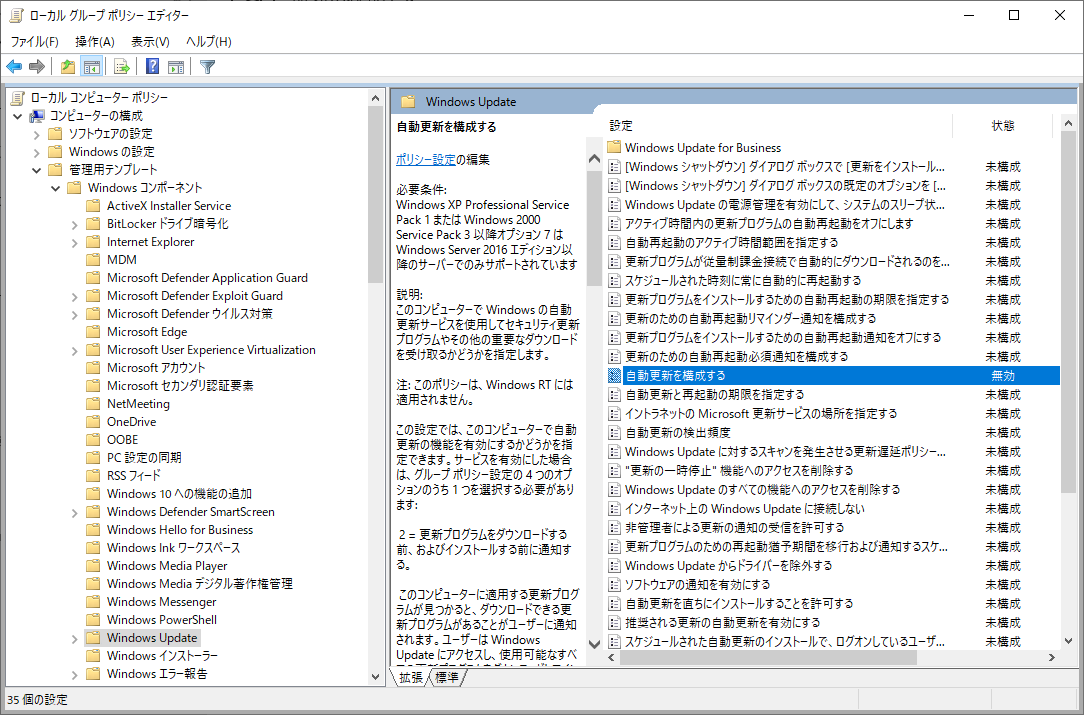Expand the ソフトウェアの設定 node
Viewport: 1084px width, 715px height.
point(37,134)
